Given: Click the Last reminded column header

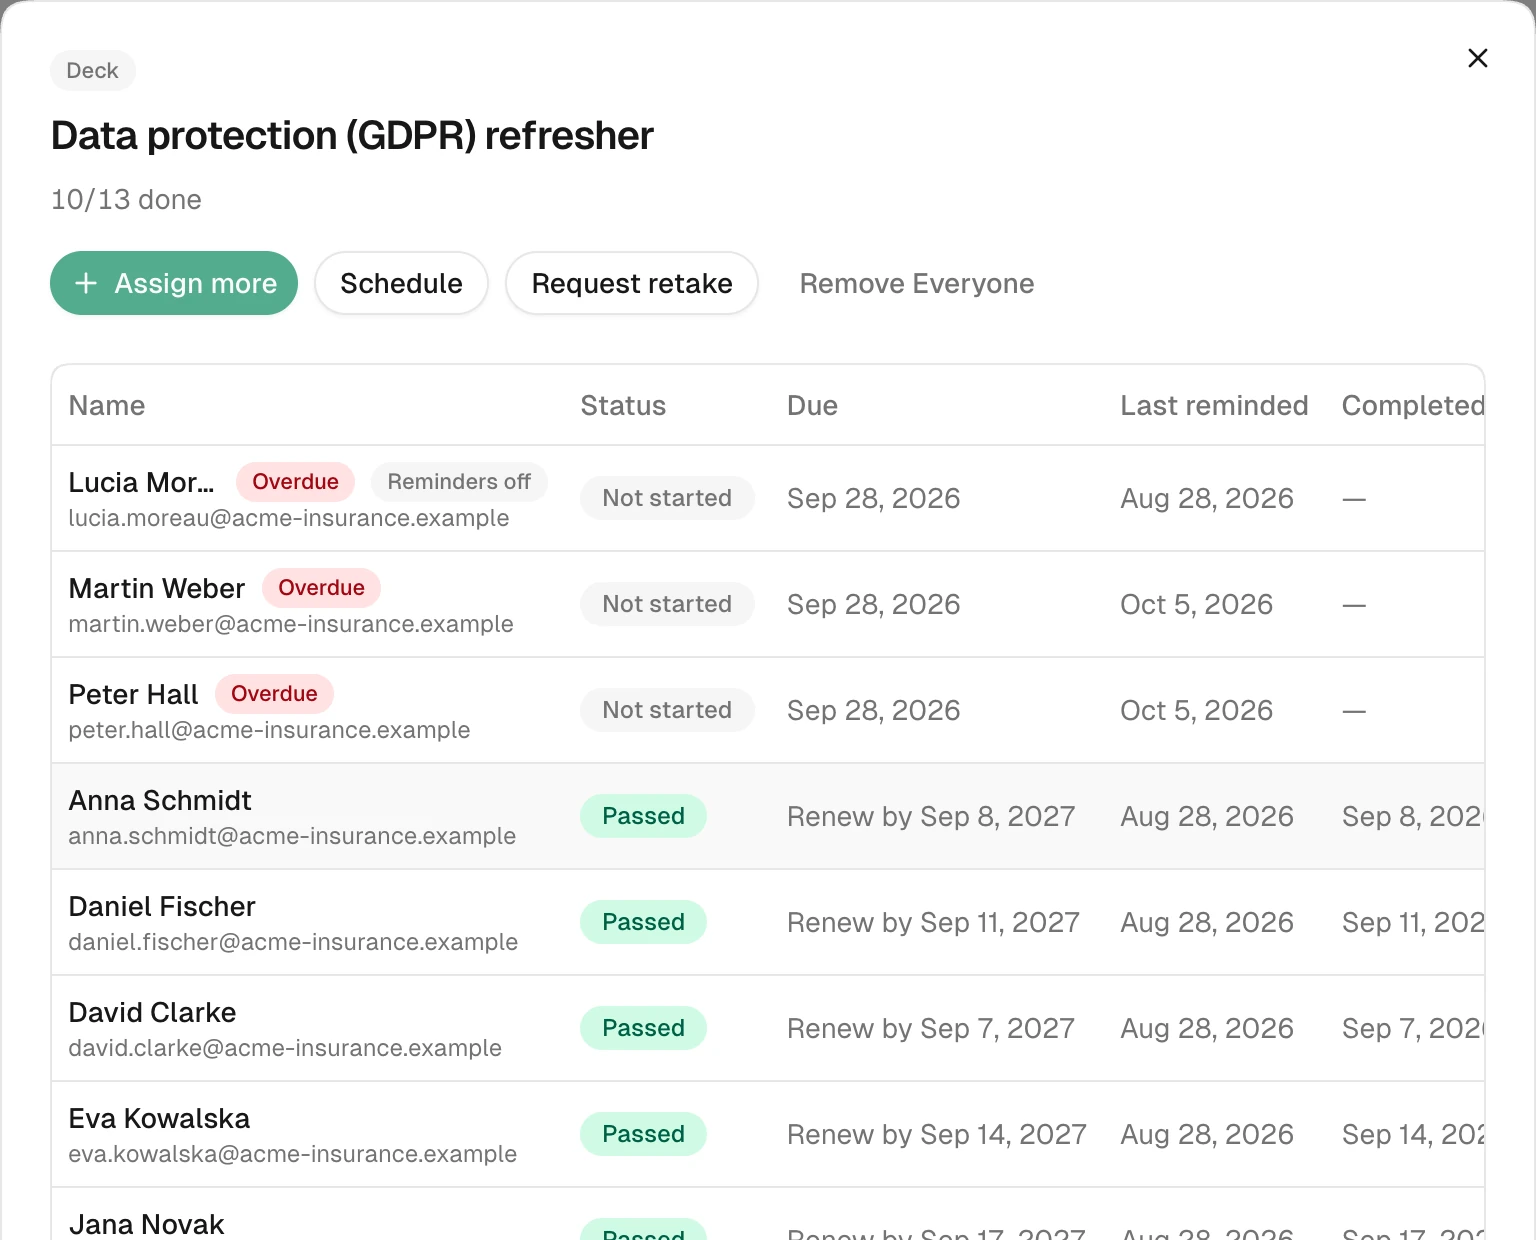Looking at the screenshot, I should coord(1214,405).
